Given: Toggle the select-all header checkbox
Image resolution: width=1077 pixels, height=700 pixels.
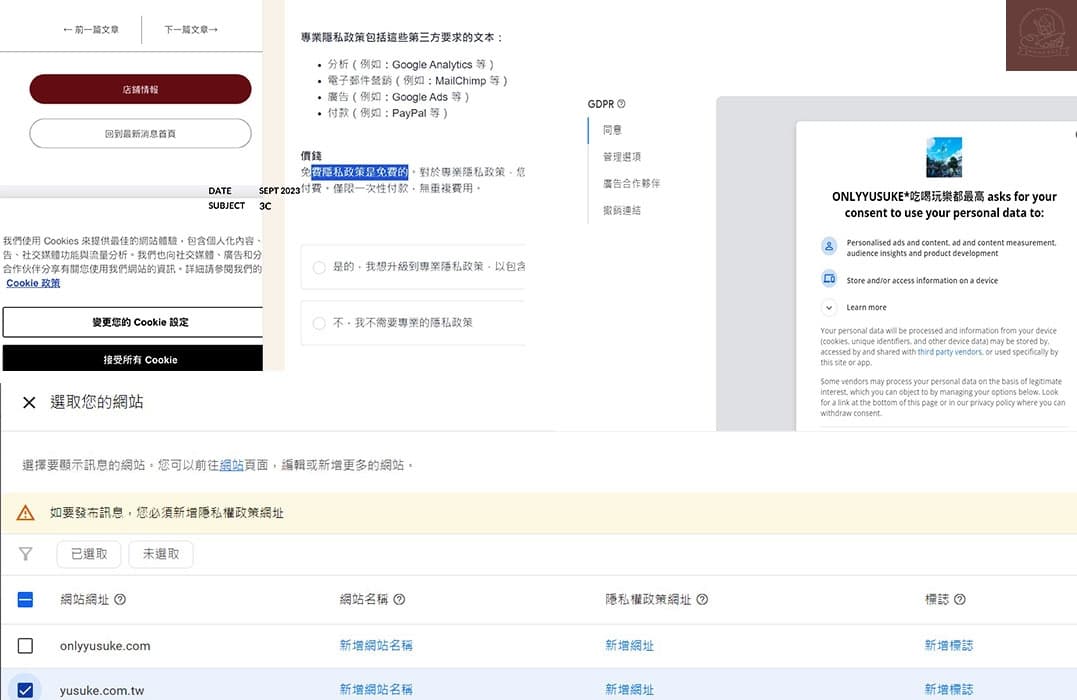Looking at the screenshot, I should [x=26, y=600].
